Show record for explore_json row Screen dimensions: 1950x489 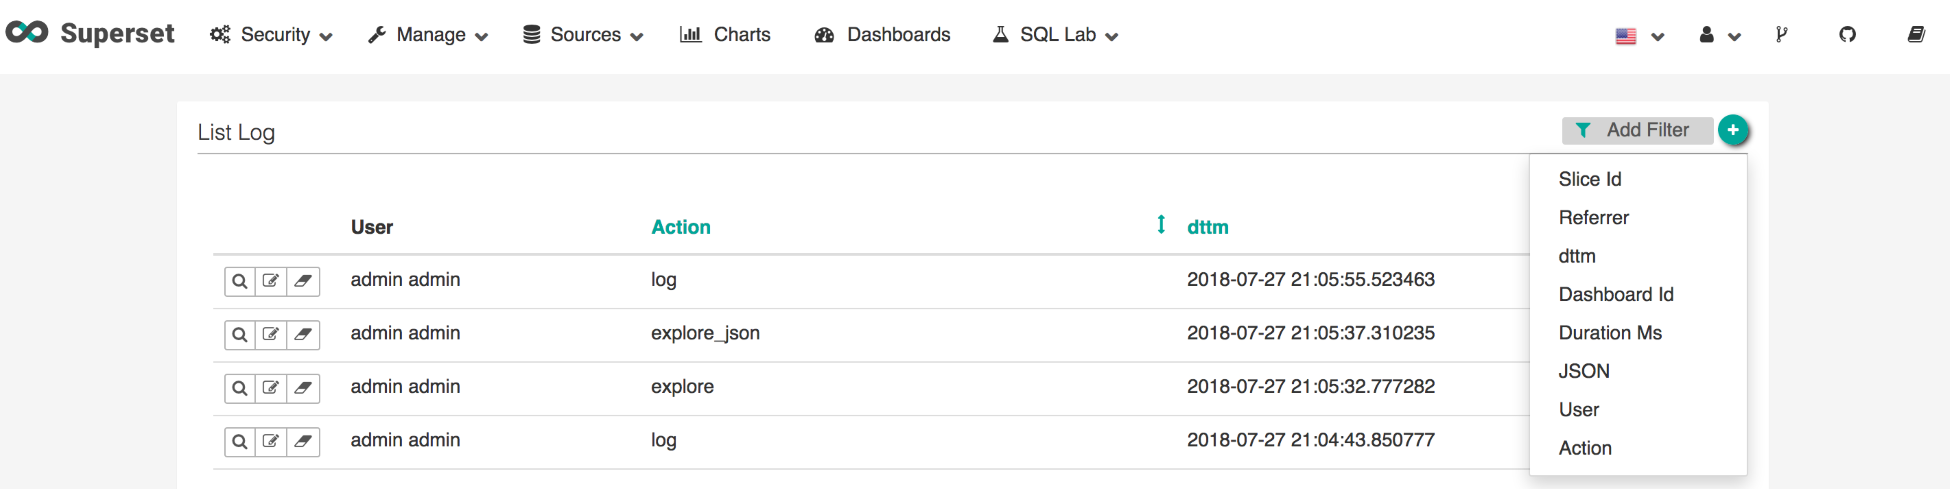point(240,334)
